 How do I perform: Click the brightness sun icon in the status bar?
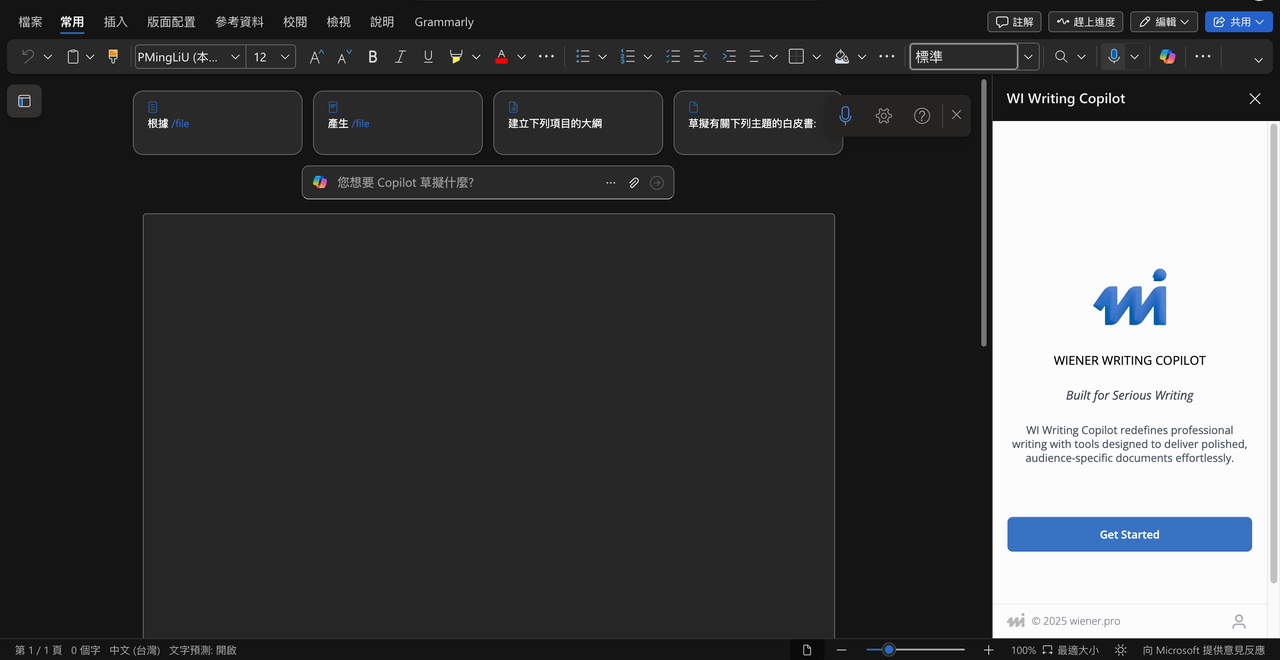pyautogui.click(x=1121, y=650)
